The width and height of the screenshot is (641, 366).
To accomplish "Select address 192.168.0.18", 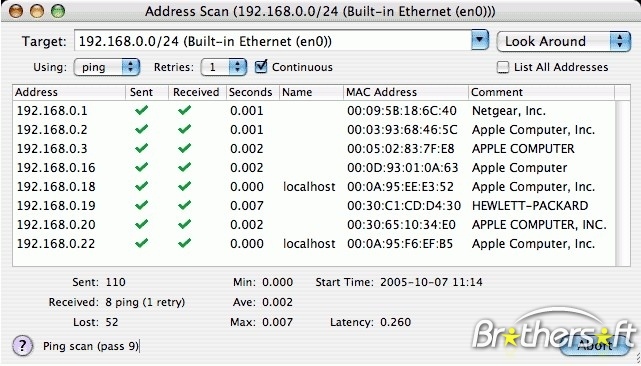I will click(x=56, y=186).
